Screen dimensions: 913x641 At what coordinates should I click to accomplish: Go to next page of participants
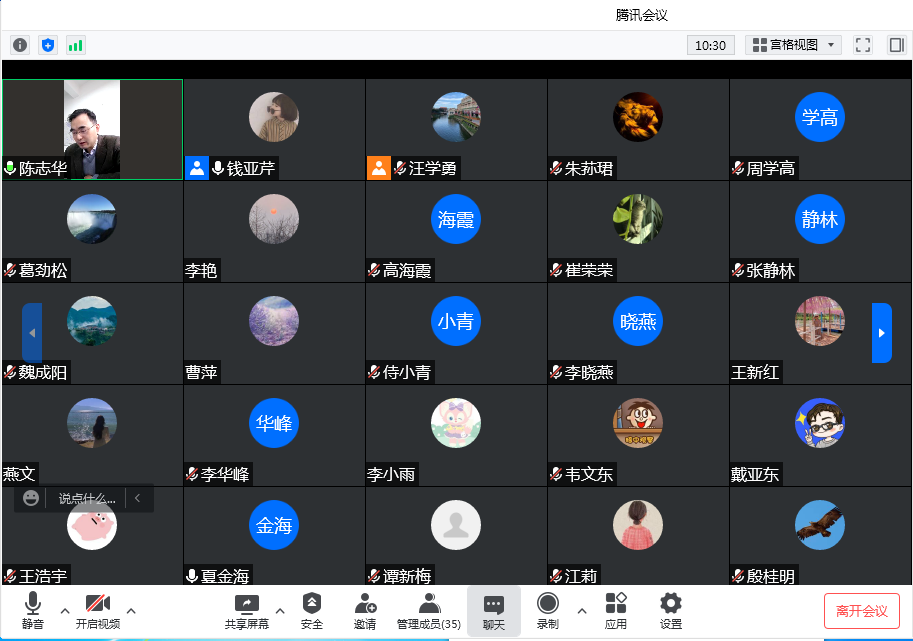(881, 333)
